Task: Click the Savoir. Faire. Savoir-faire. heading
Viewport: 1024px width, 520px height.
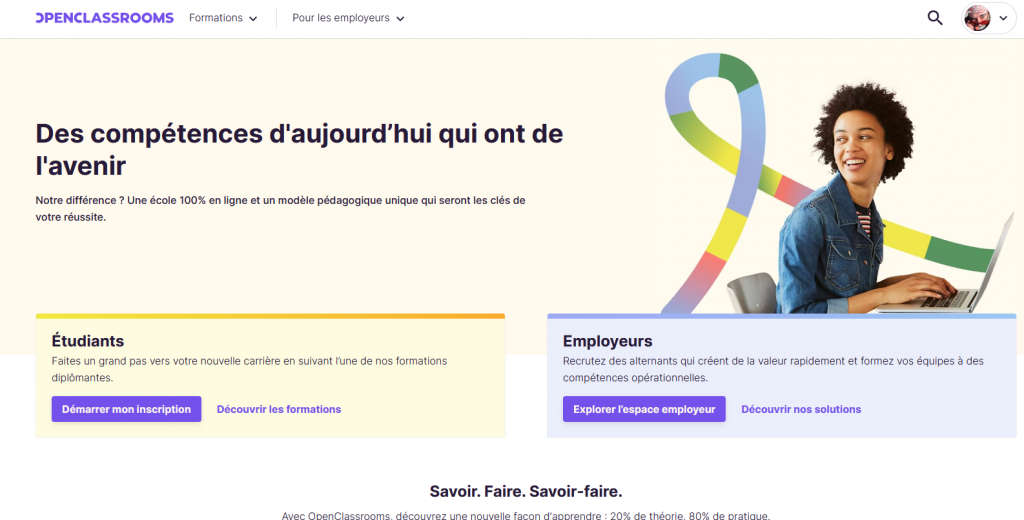Action: coord(526,491)
